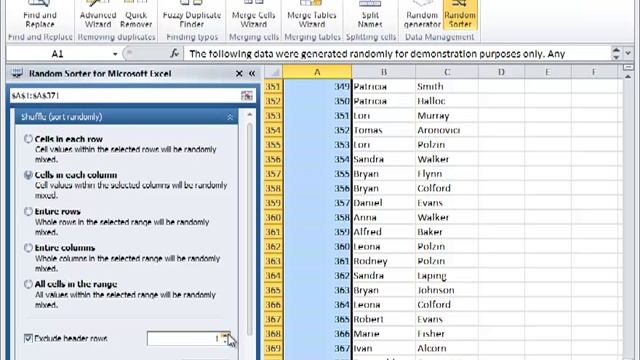Collapse the Random Sorter pane with chevrons
The image size is (640, 360).
(x=252, y=73)
